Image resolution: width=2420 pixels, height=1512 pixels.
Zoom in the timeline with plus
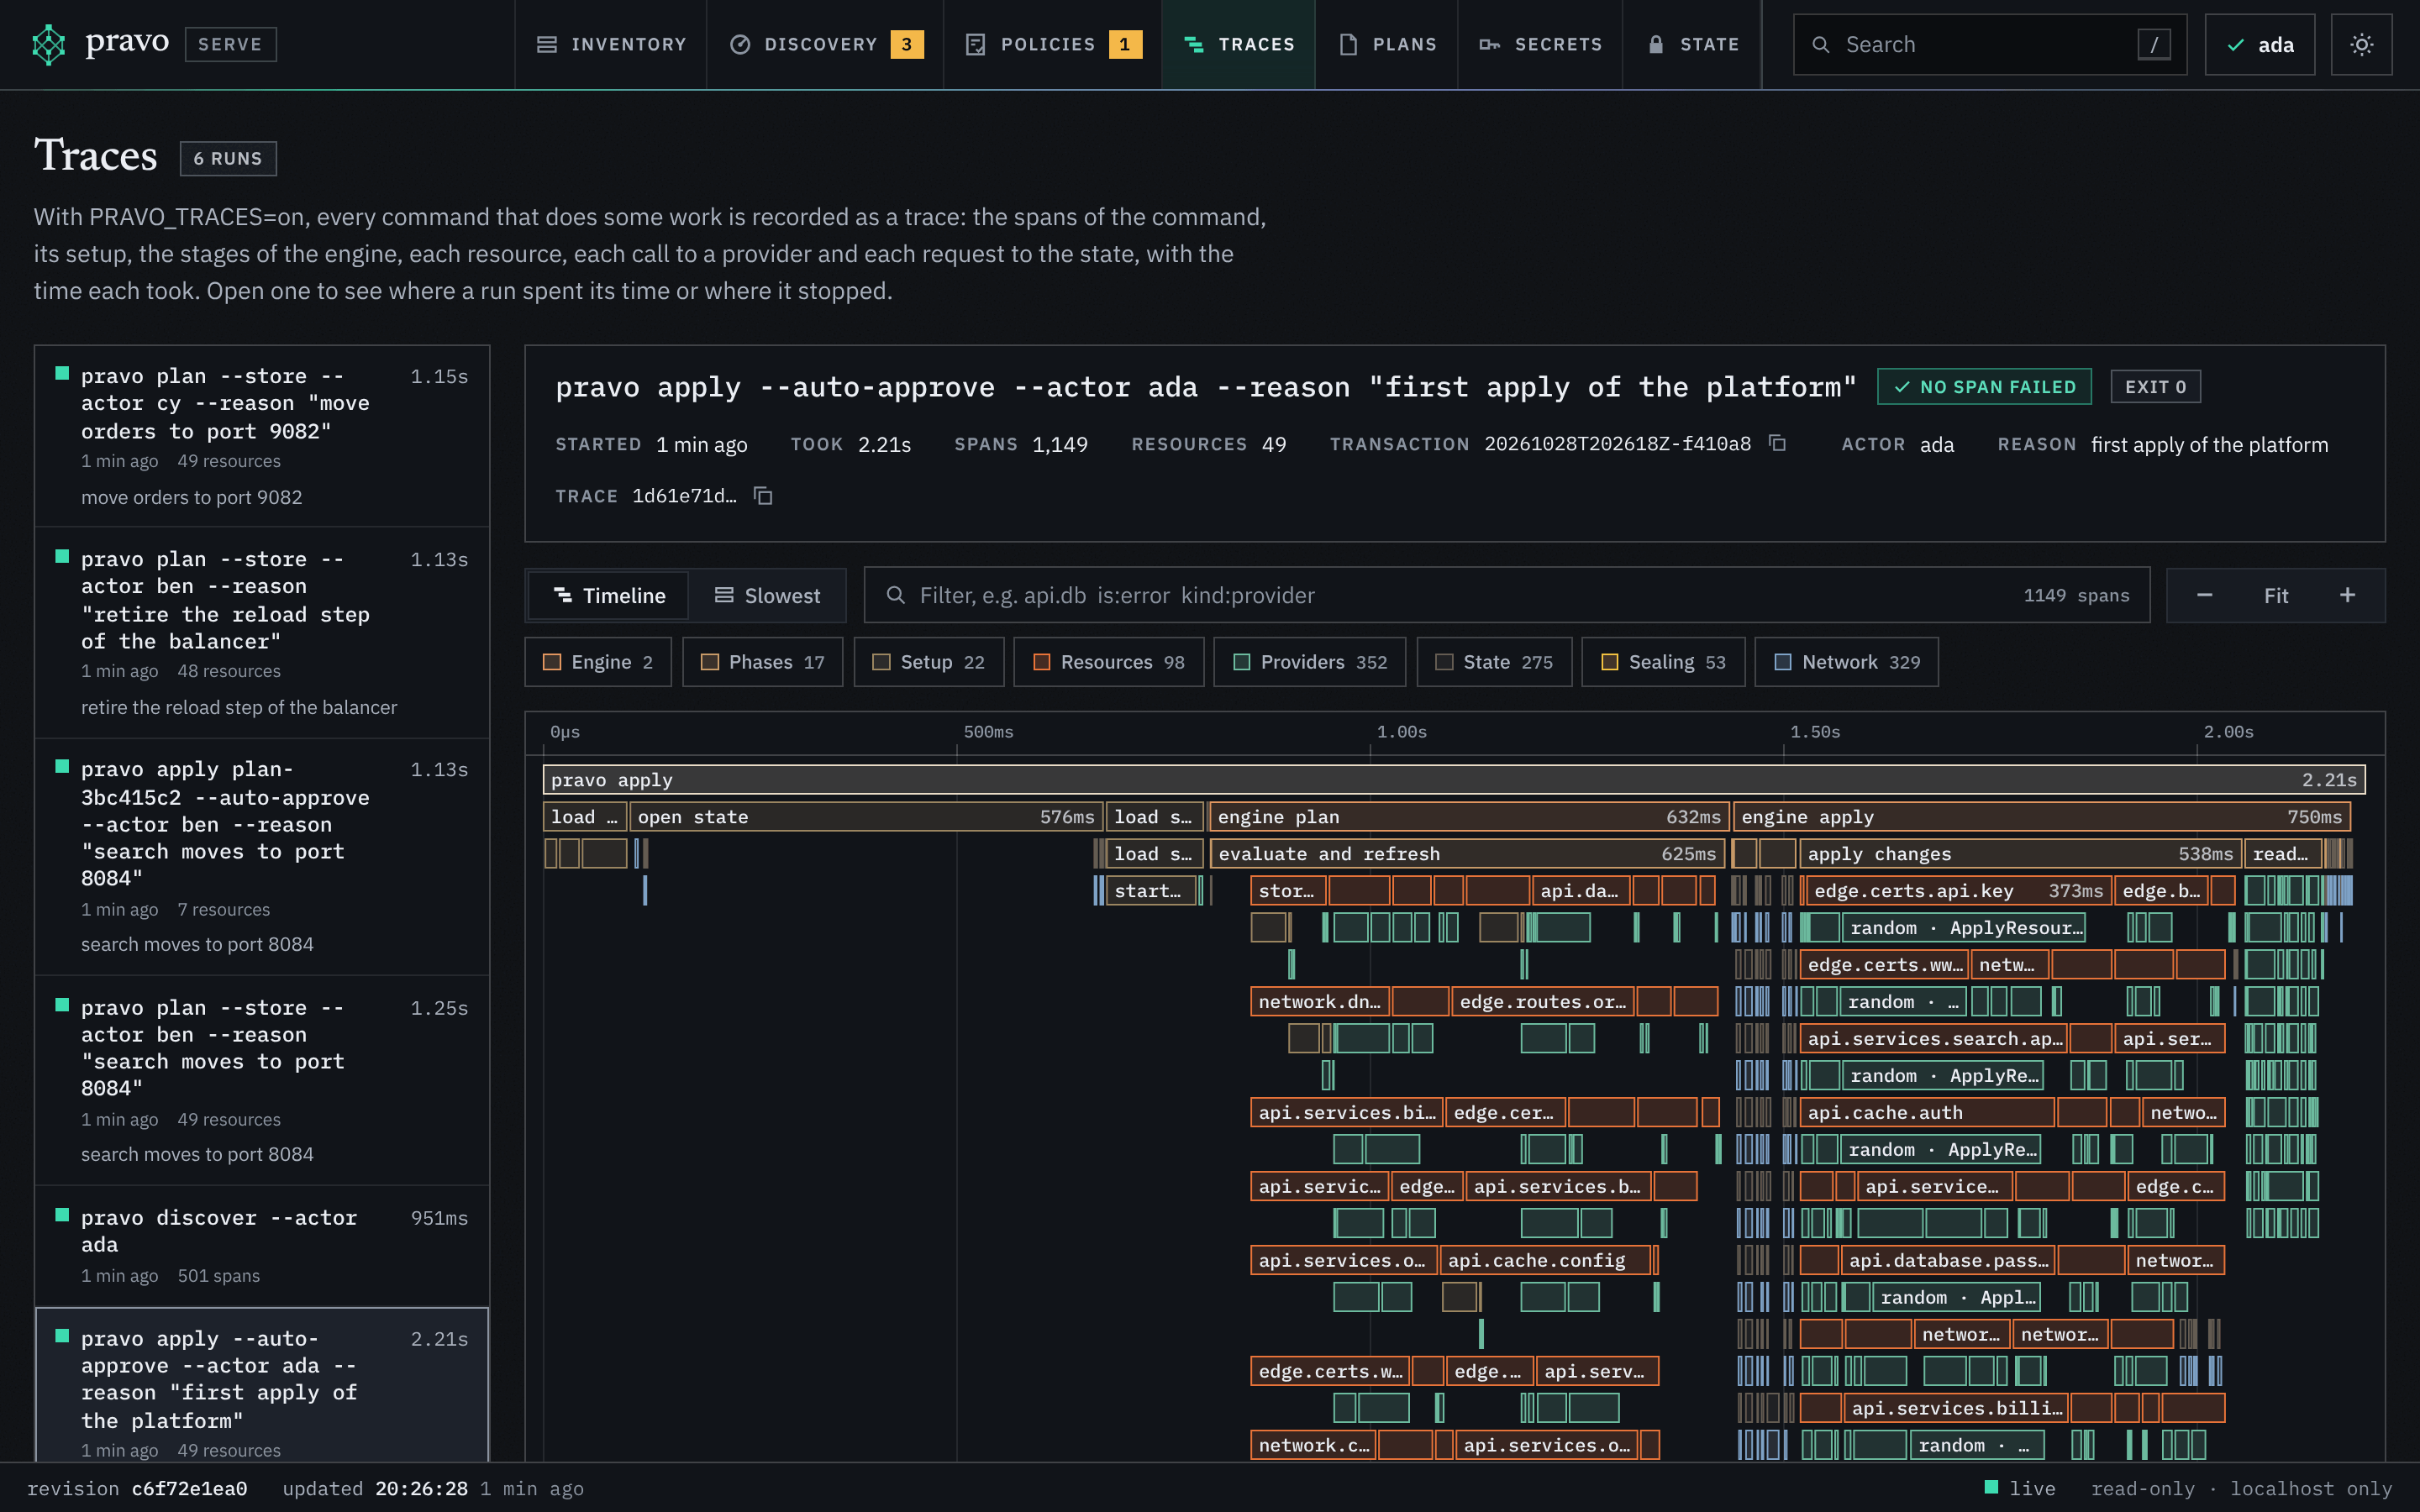(x=2347, y=595)
